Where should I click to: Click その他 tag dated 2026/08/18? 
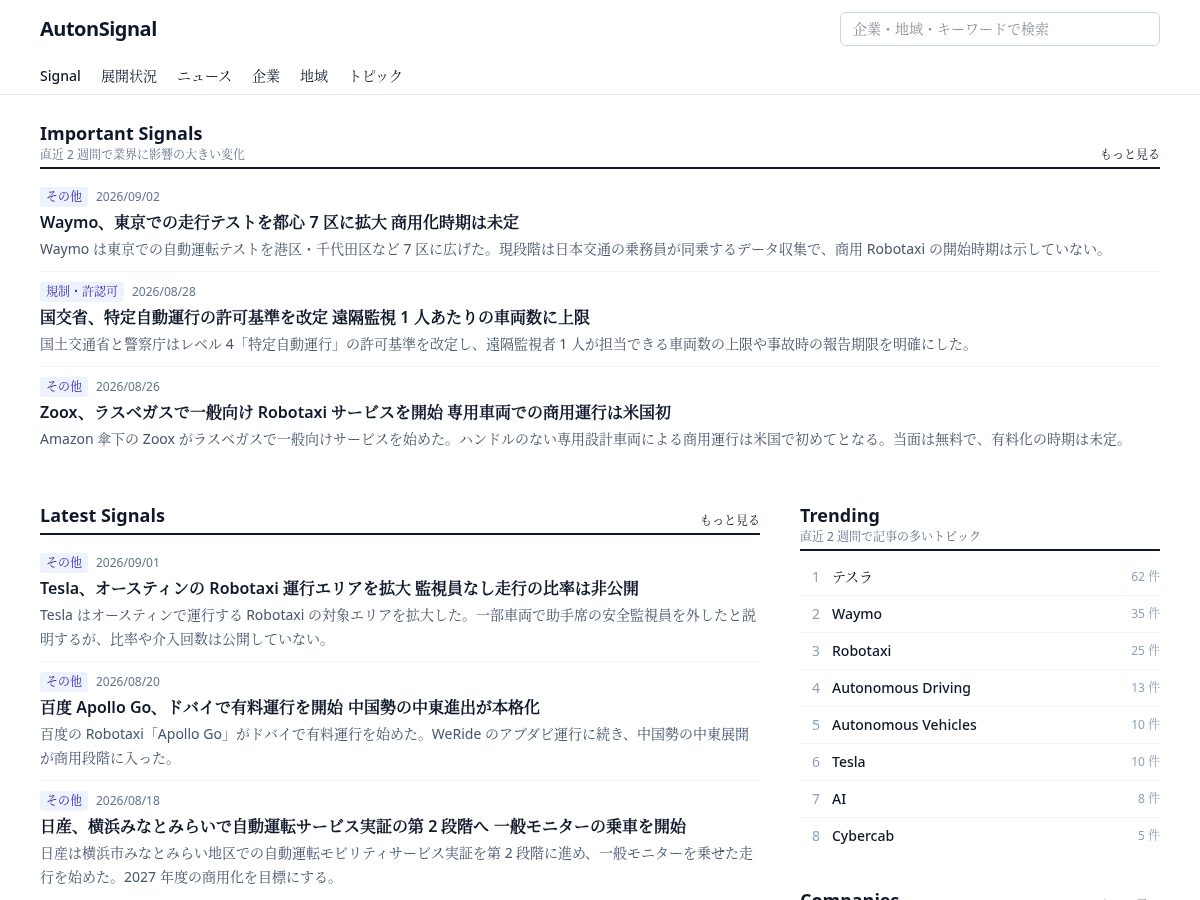tap(64, 800)
